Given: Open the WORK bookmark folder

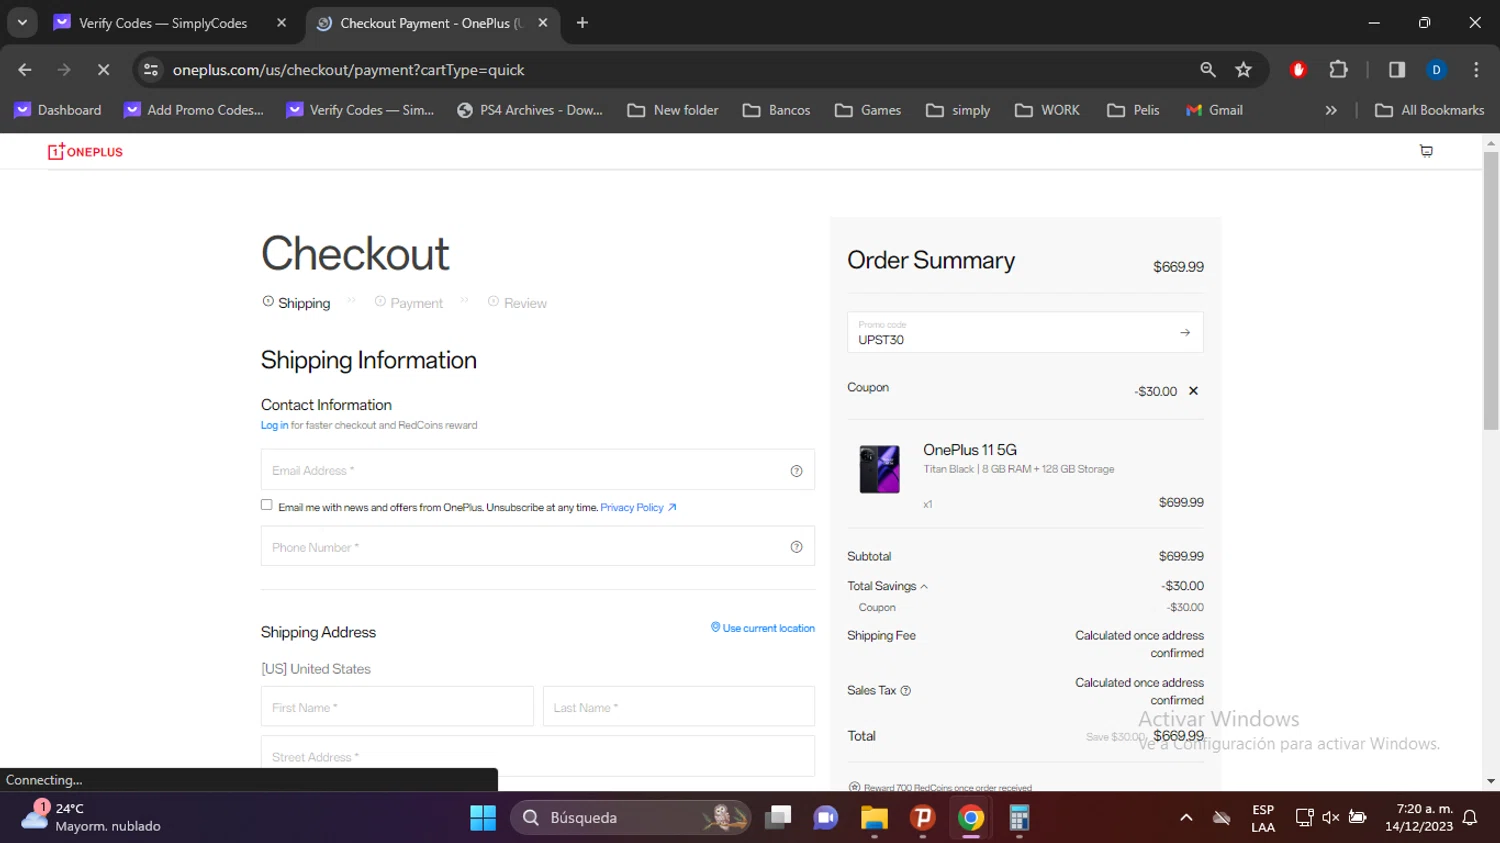Looking at the screenshot, I should point(1047,110).
